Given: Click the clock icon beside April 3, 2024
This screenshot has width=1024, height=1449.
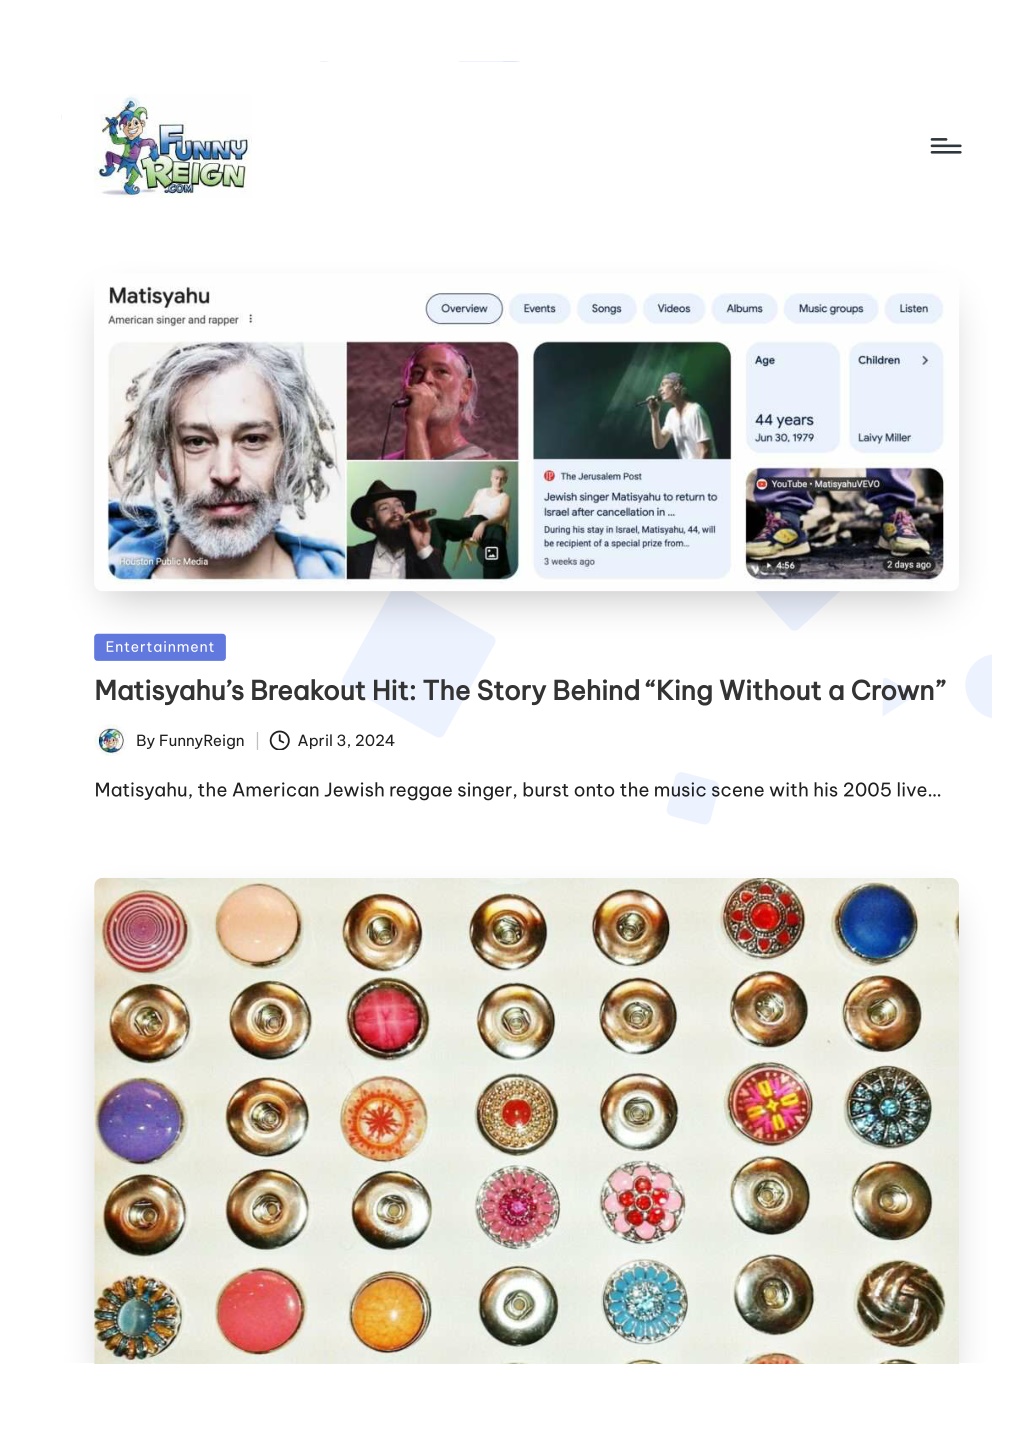Looking at the screenshot, I should click(x=280, y=740).
